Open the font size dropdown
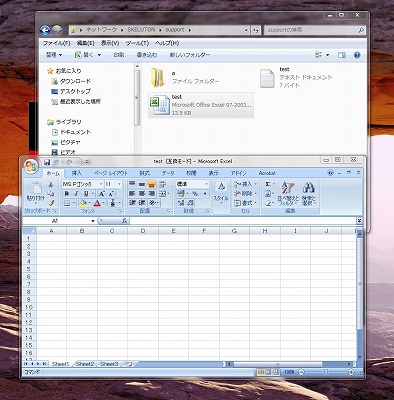This screenshot has height=400, width=394. point(119,184)
